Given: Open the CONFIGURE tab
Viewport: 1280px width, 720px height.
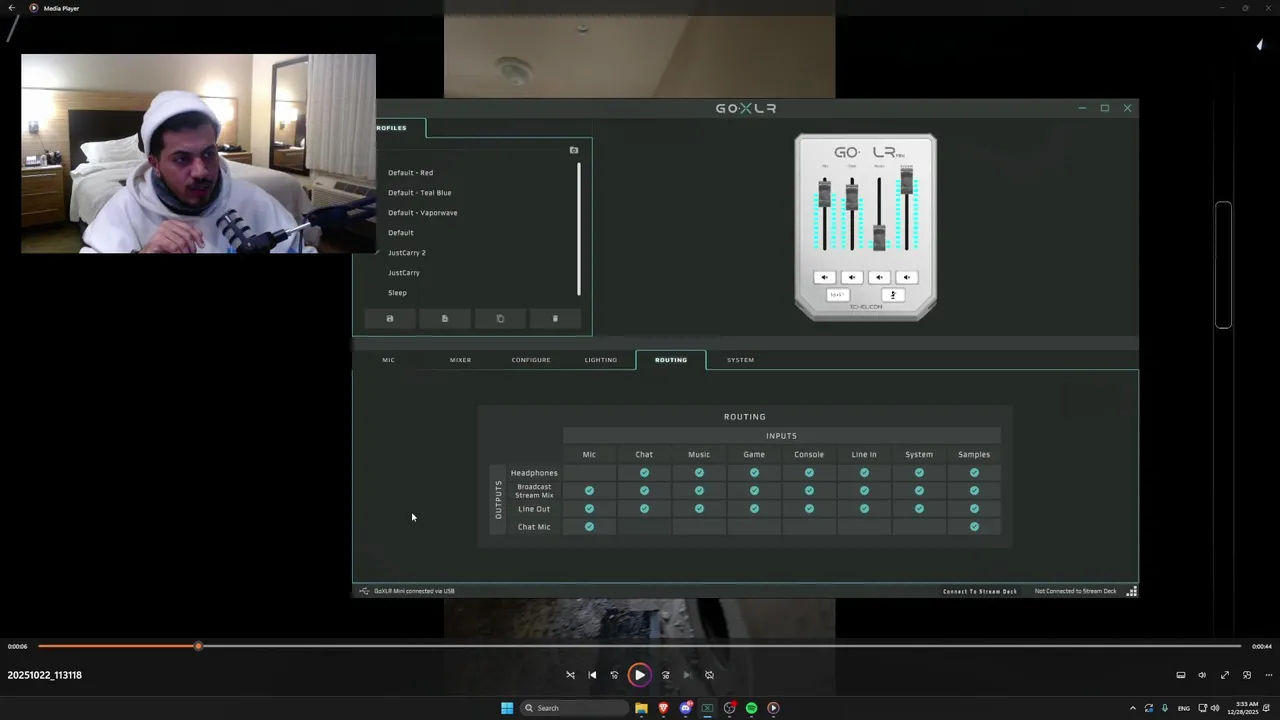Looking at the screenshot, I should tap(531, 360).
